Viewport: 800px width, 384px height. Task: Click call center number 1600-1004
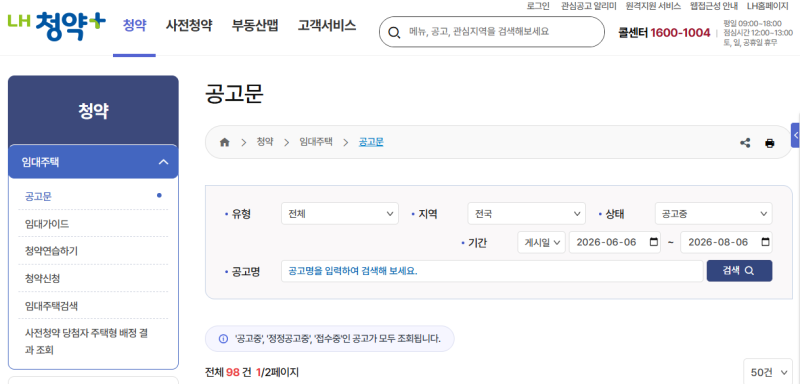point(680,33)
